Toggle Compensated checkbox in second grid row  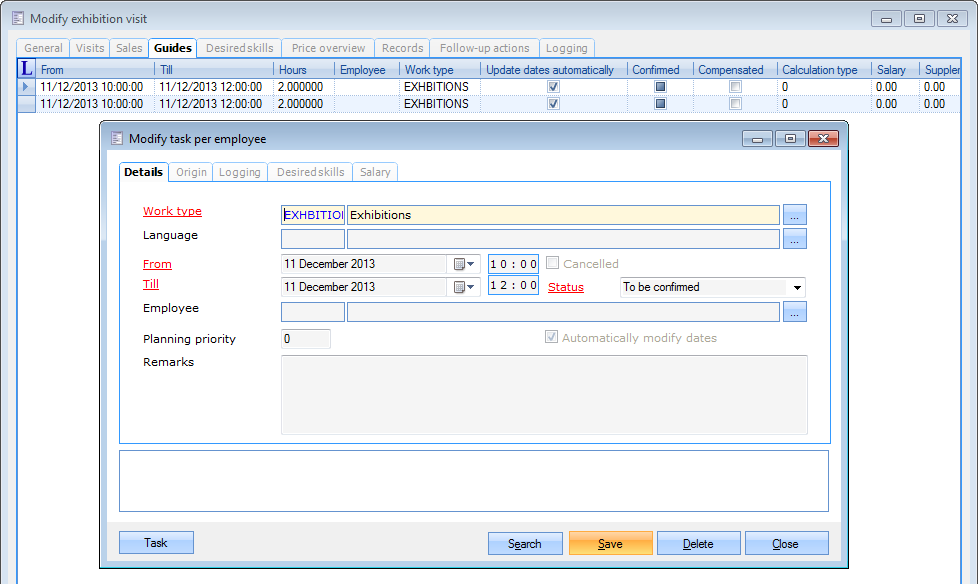coord(735,103)
